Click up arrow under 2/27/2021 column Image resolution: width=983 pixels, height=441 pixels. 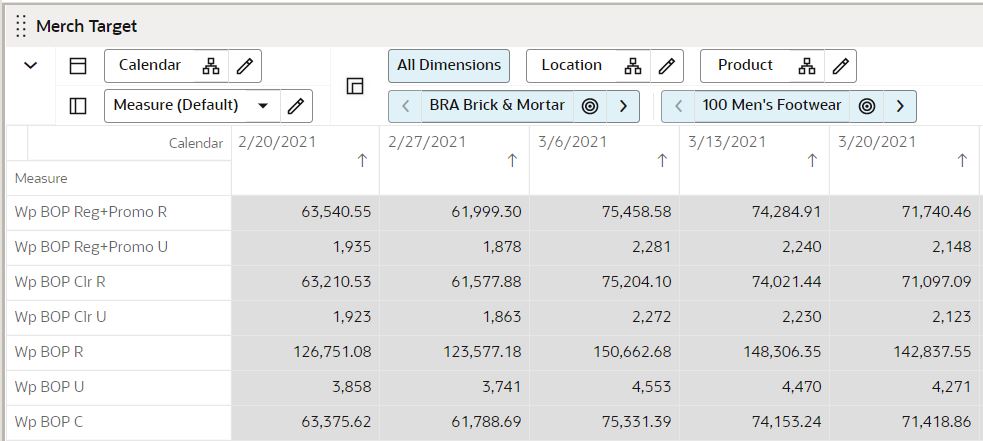[x=512, y=161]
